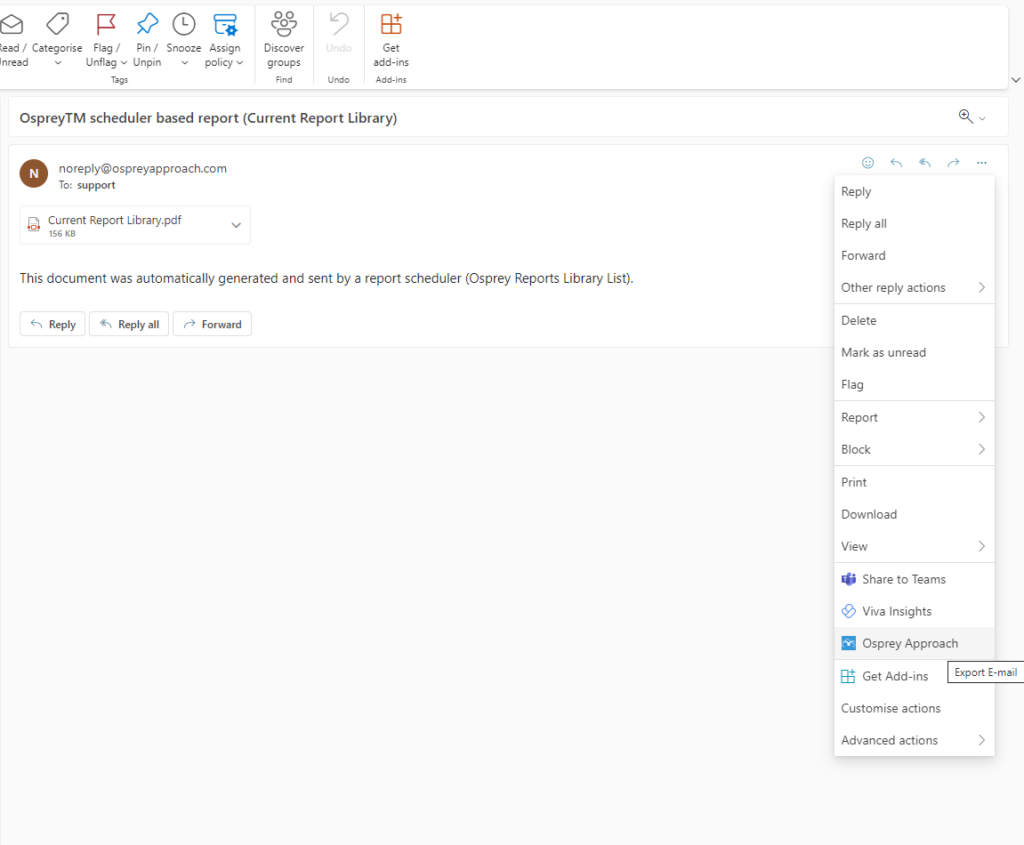The image size is (1024, 845).
Task: Choose Flag from the context menu
Action: (x=914, y=385)
